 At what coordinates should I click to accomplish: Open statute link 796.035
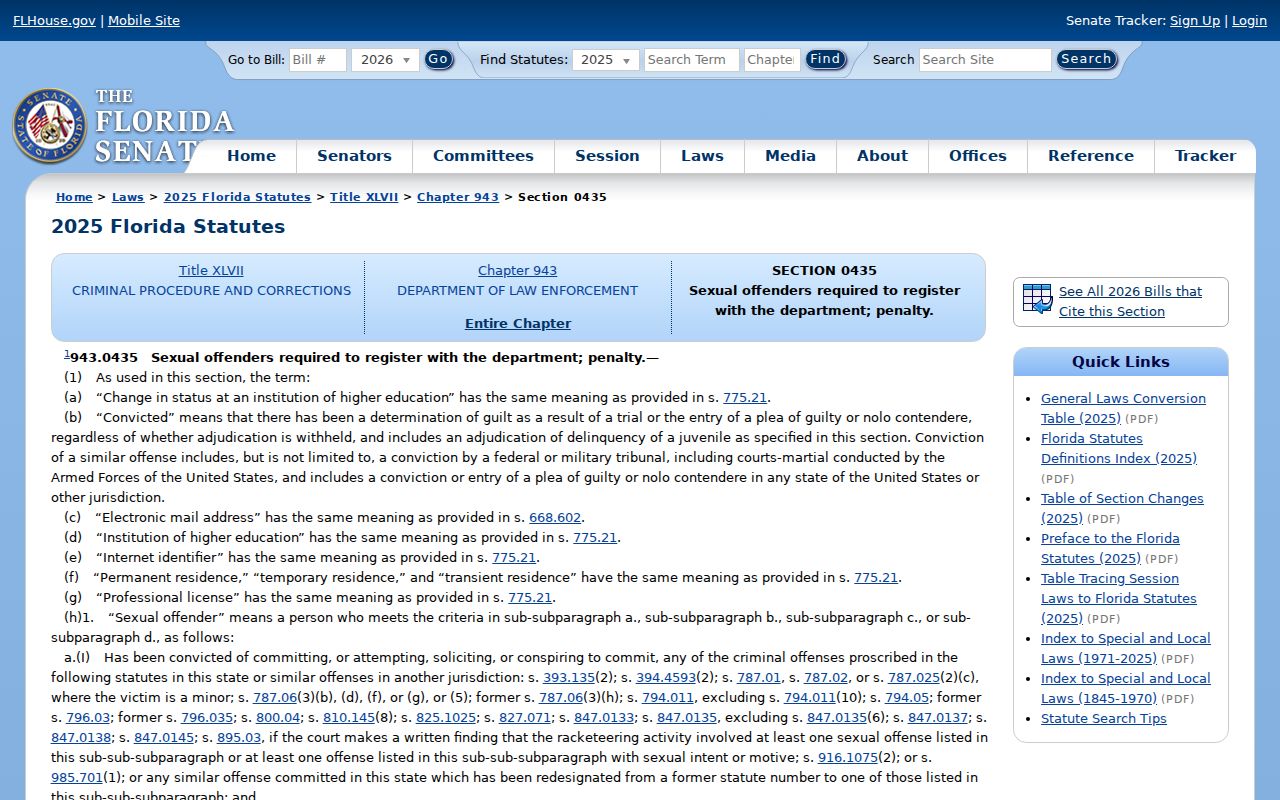[207, 717]
